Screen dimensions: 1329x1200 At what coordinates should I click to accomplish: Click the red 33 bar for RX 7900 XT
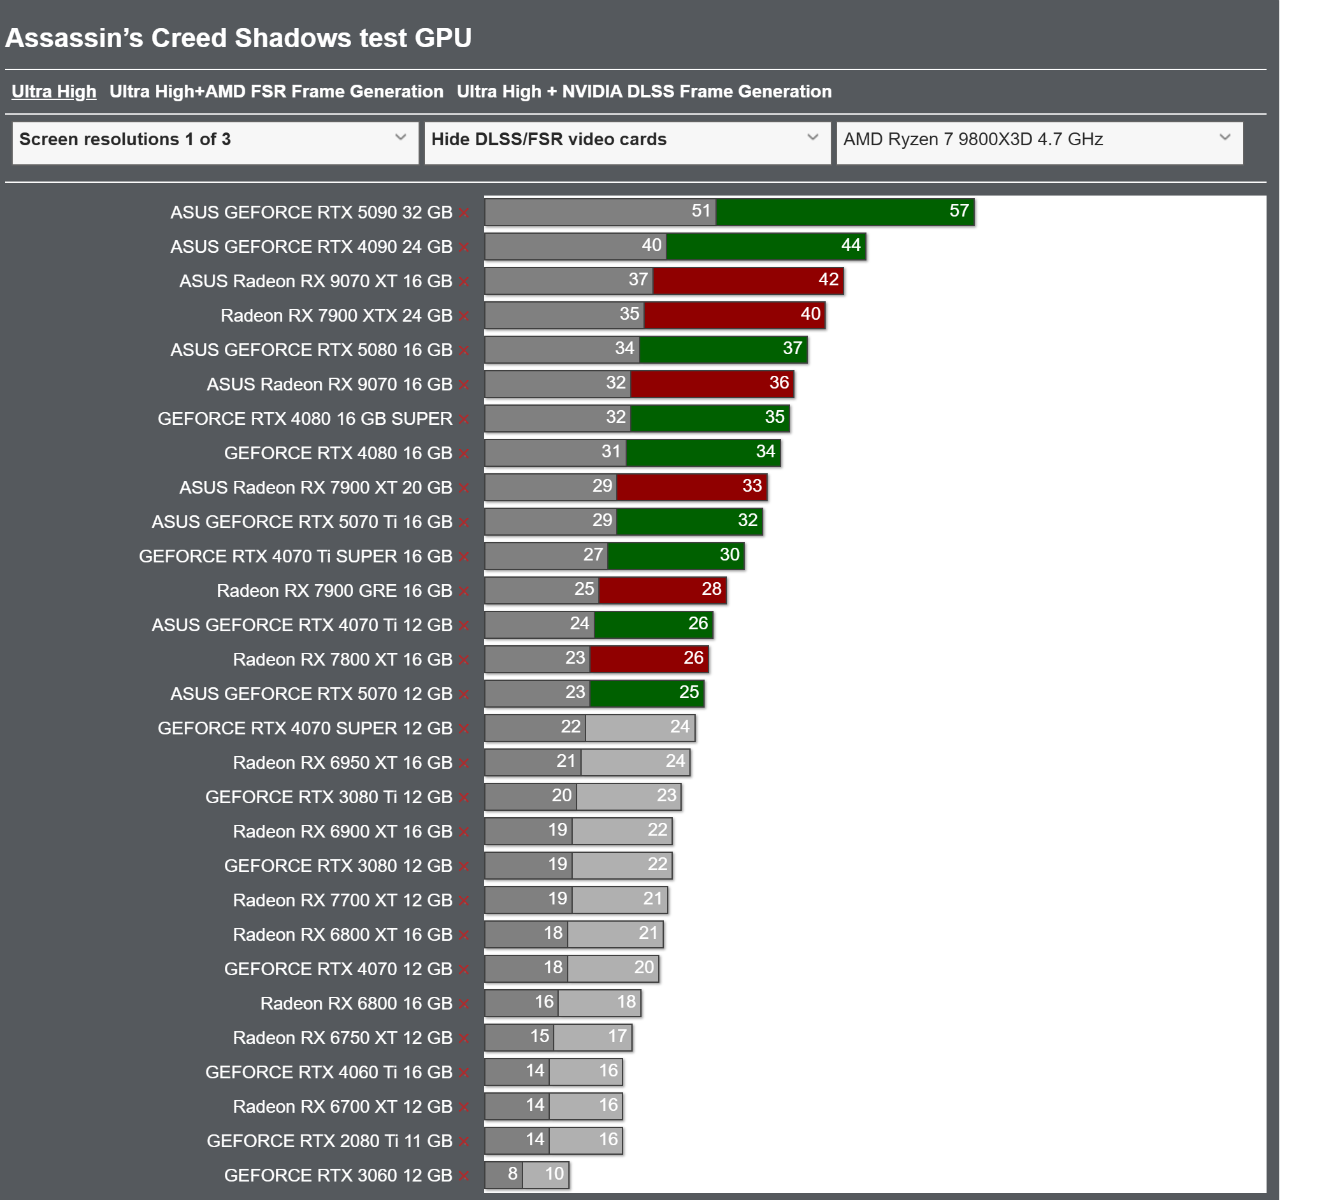tap(692, 487)
